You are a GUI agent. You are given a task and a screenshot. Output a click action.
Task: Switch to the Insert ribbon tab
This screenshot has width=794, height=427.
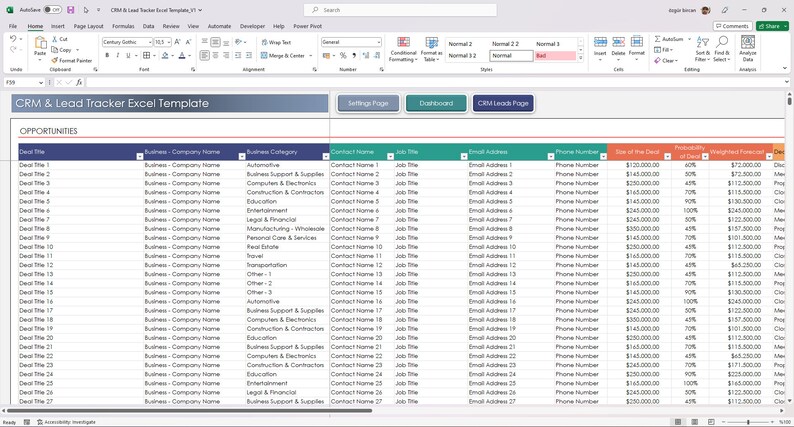[58, 26]
